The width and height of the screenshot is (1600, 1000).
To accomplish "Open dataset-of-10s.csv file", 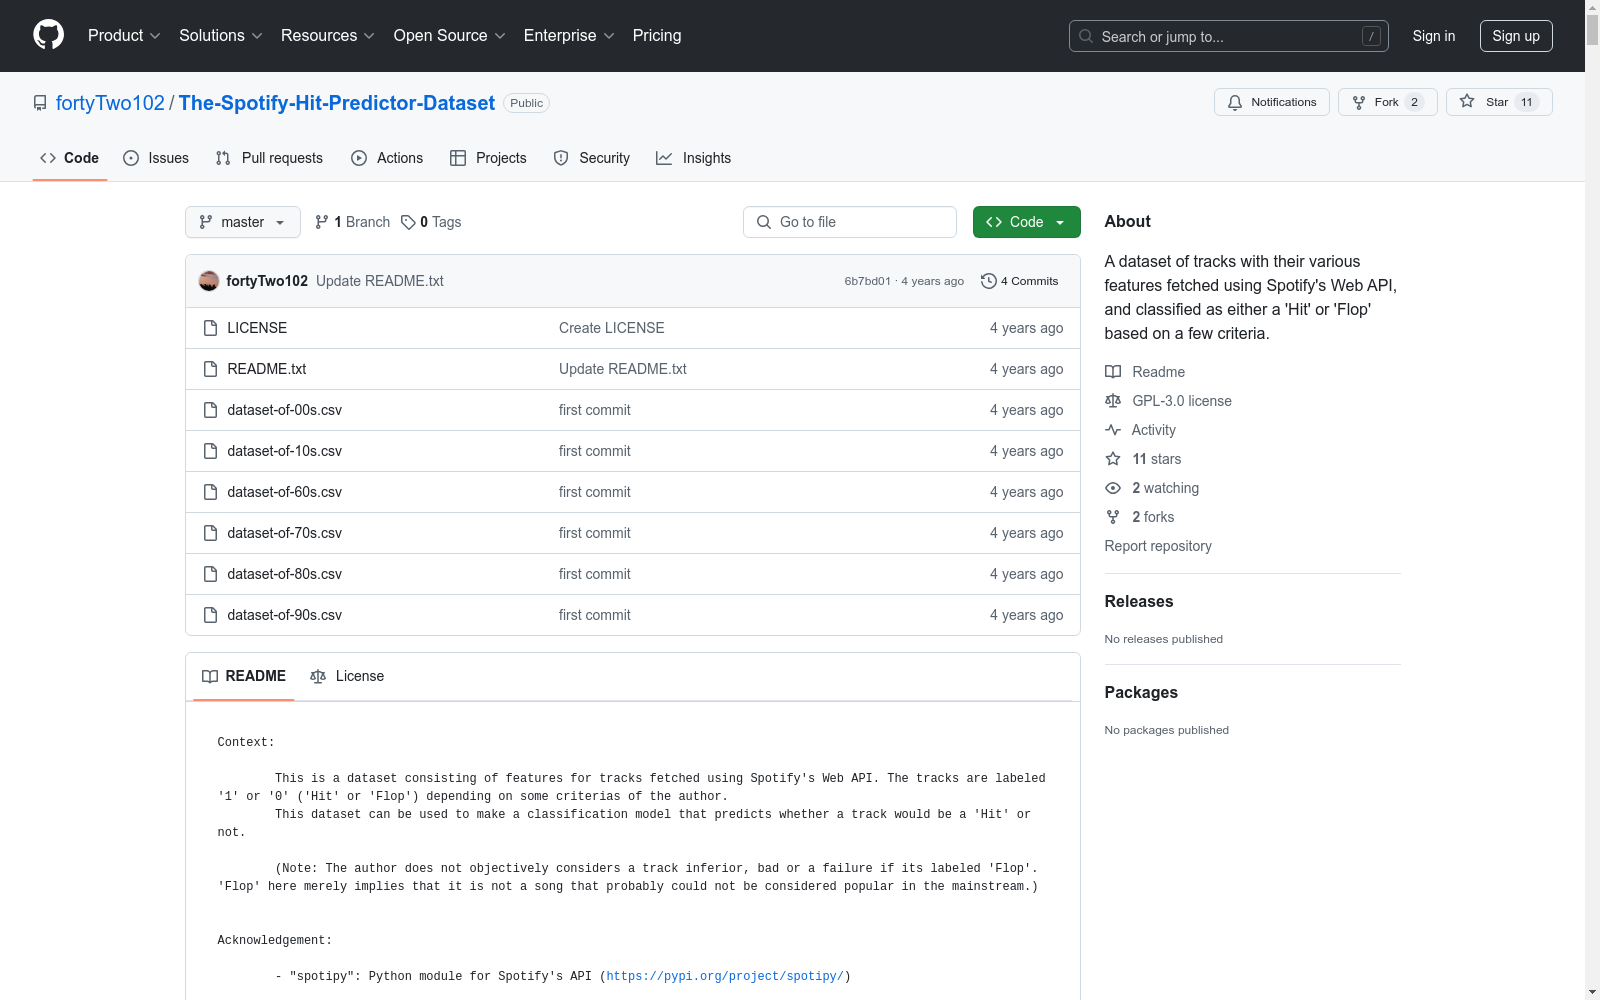I will click(x=285, y=451).
